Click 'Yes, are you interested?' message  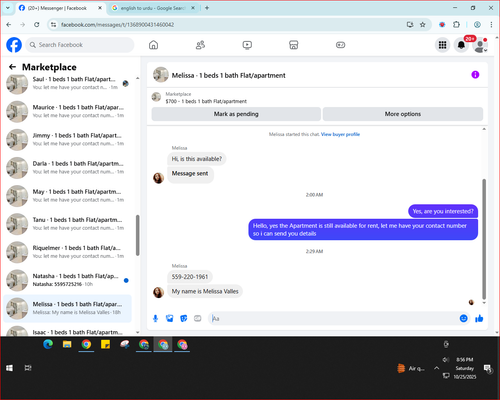coord(443,211)
